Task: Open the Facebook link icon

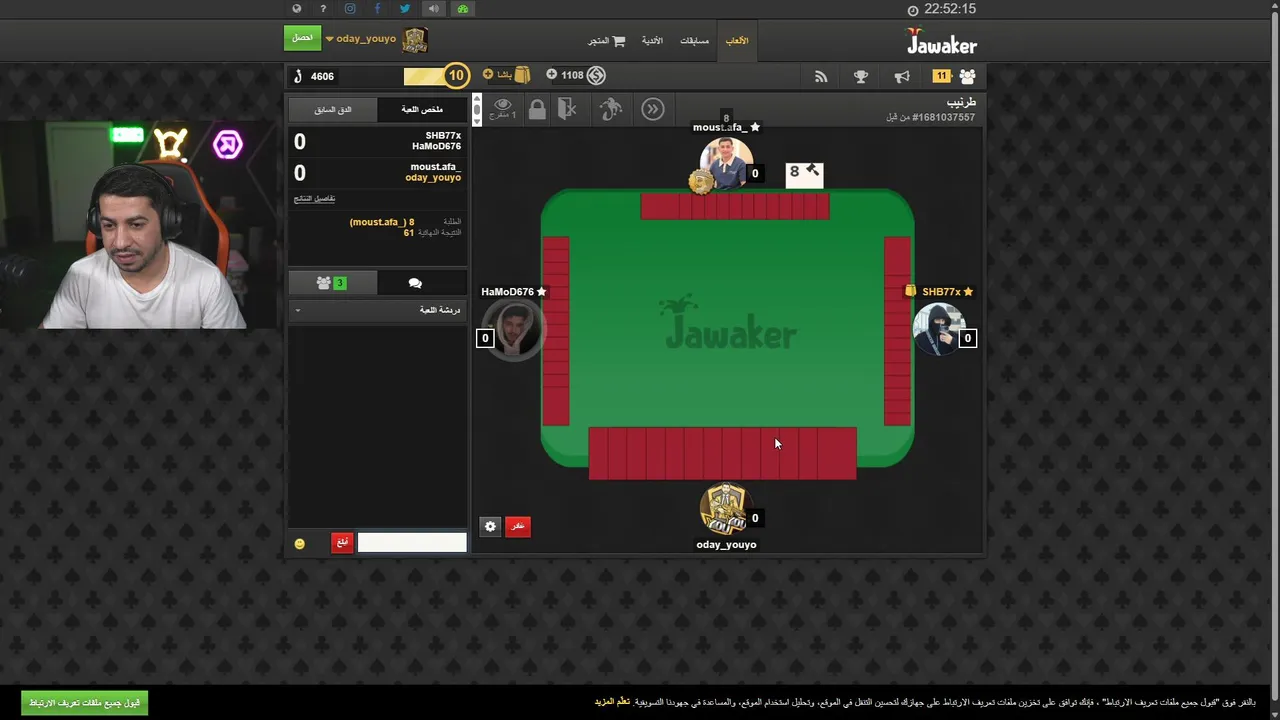Action: pos(377,9)
